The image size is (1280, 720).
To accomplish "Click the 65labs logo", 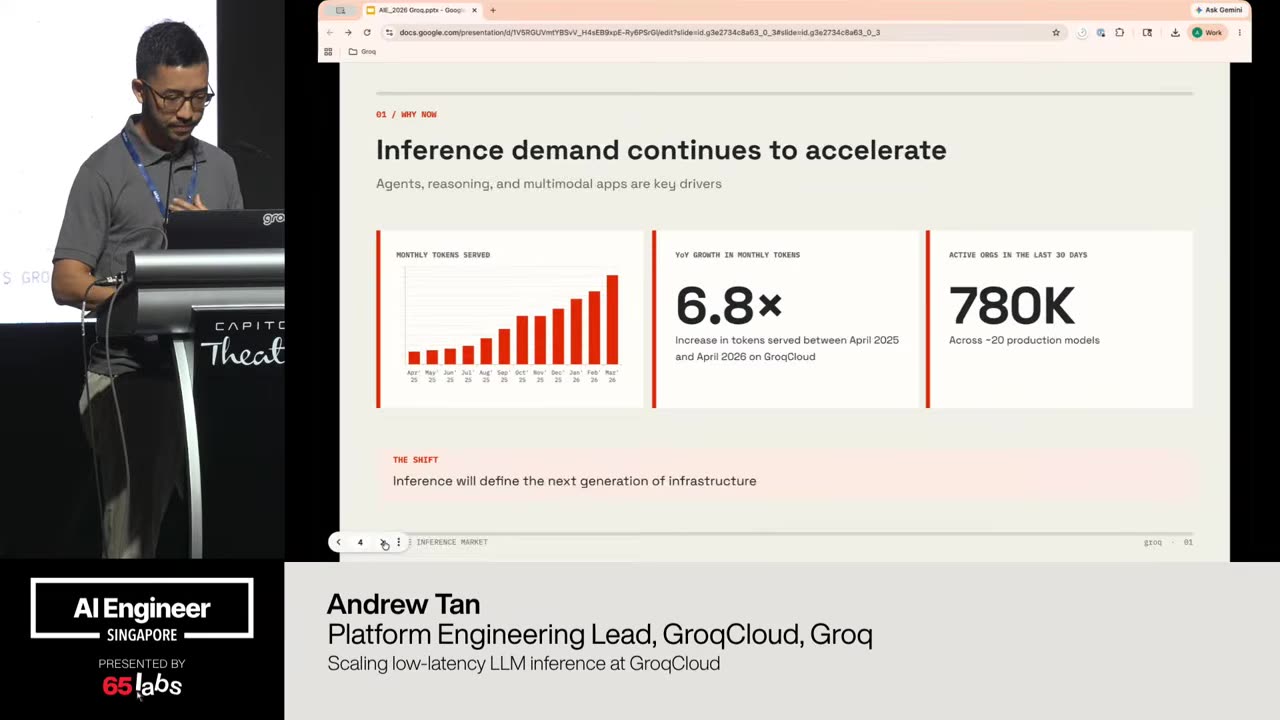I will (142, 685).
